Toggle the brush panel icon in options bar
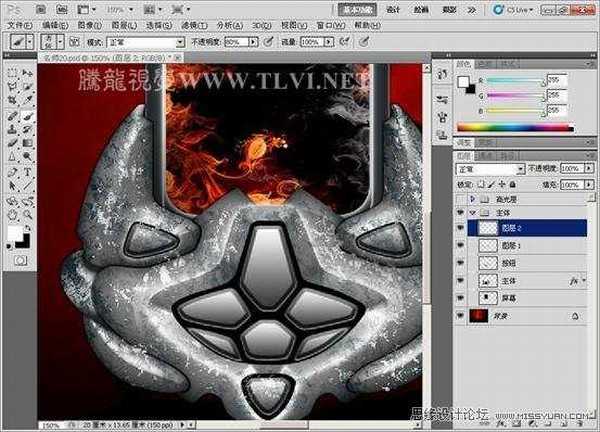 coord(75,42)
